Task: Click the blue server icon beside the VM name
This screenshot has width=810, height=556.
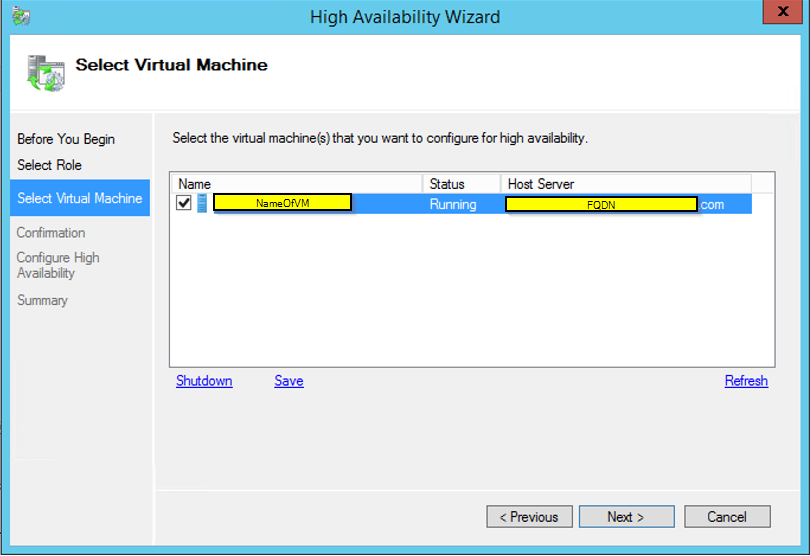Action: tap(202, 204)
